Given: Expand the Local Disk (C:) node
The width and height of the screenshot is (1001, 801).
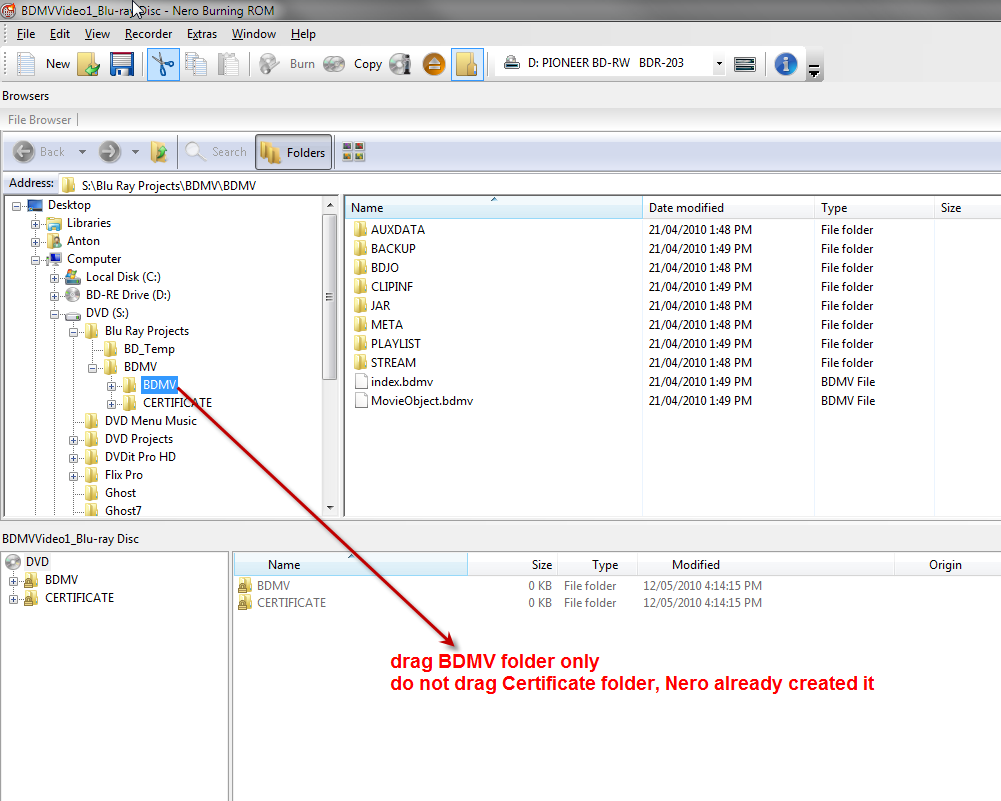Looking at the screenshot, I should pyautogui.click(x=55, y=278).
